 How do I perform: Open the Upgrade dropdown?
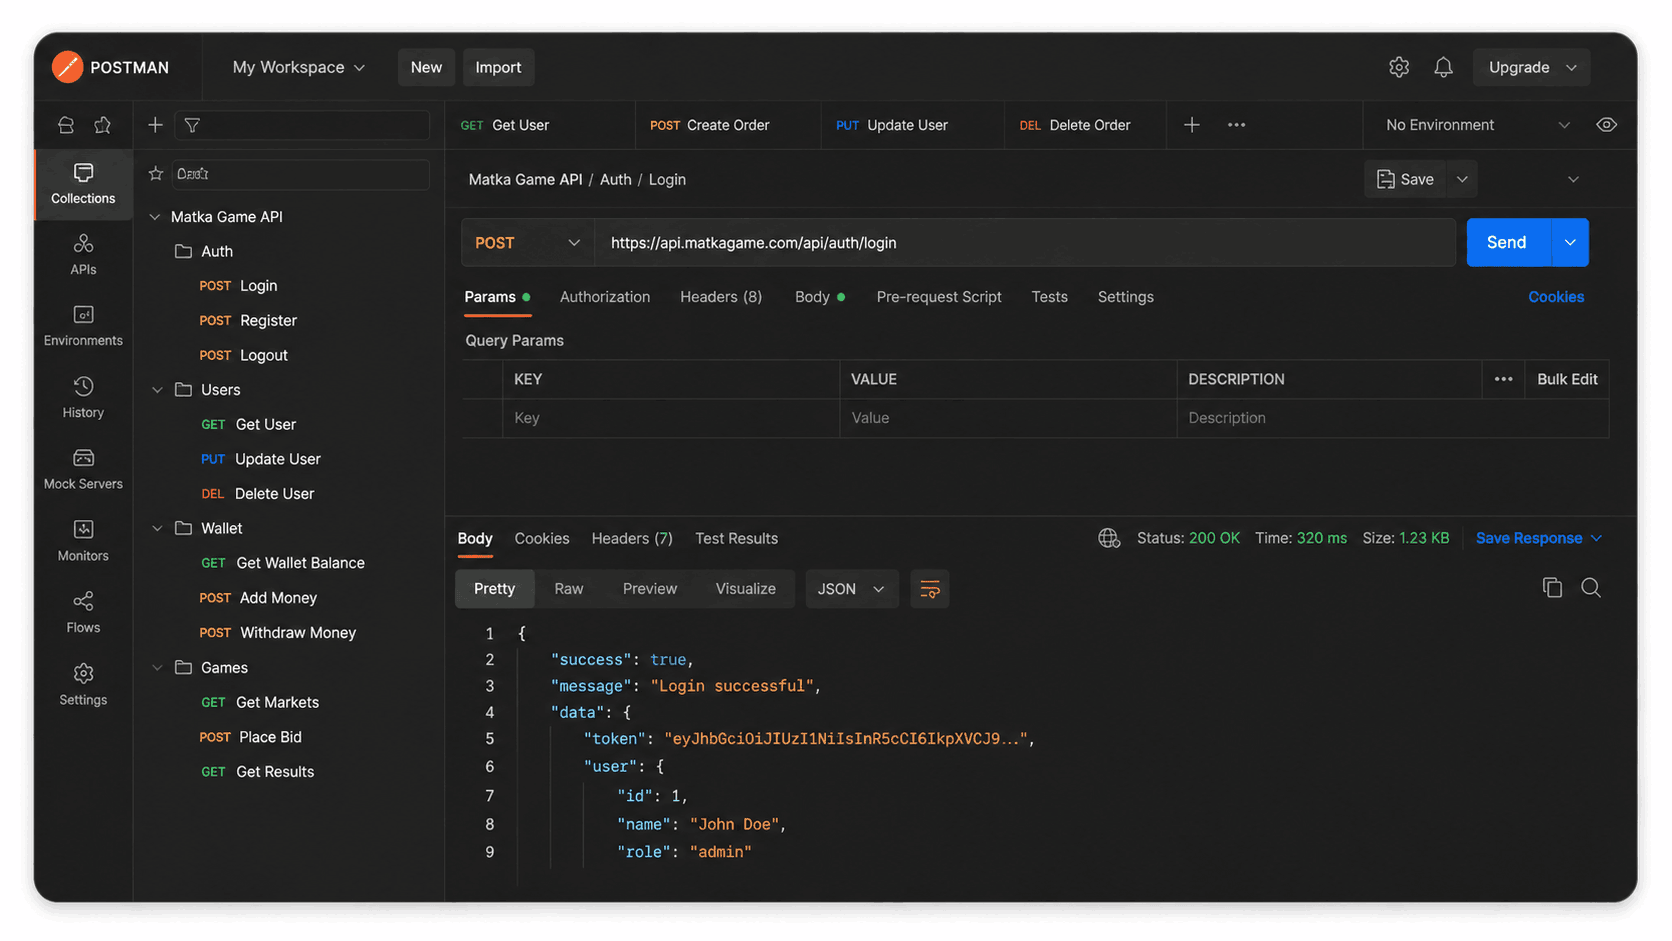tap(1532, 67)
